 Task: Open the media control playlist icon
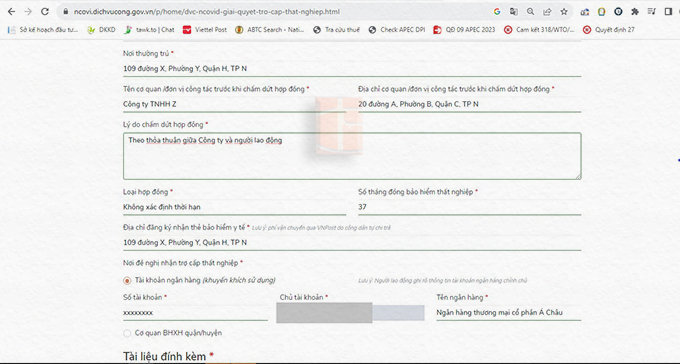[x=652, y=12]
